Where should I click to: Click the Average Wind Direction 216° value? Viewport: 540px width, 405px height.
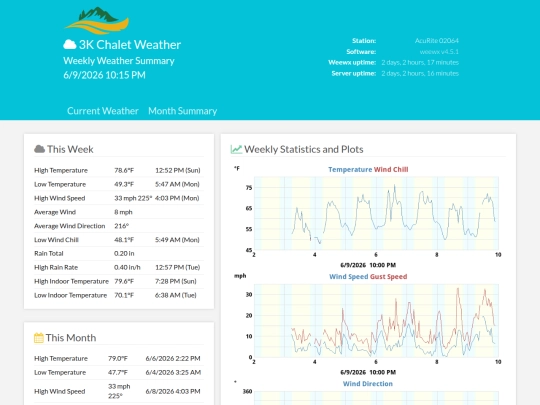[122, 226]
